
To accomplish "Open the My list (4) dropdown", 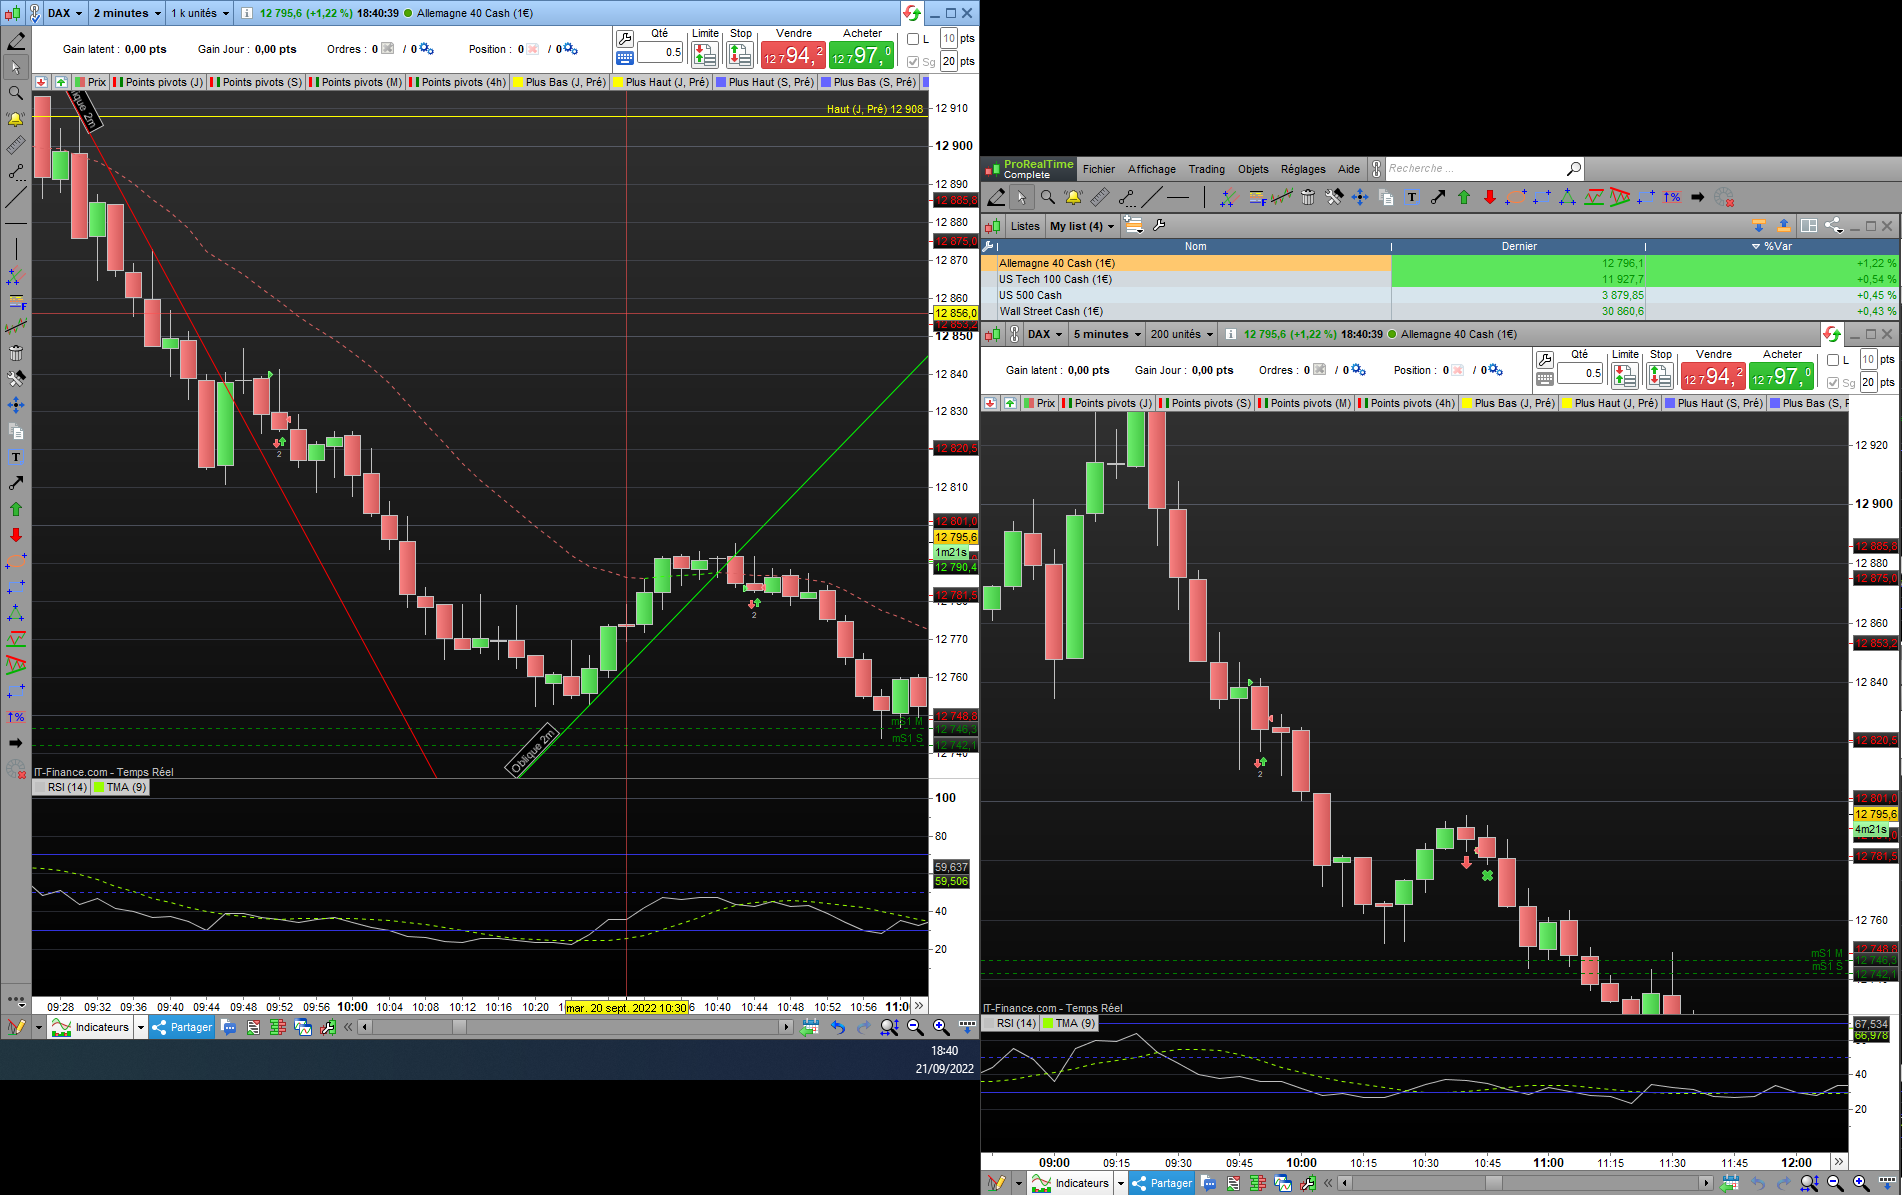I will point(1082,226).
